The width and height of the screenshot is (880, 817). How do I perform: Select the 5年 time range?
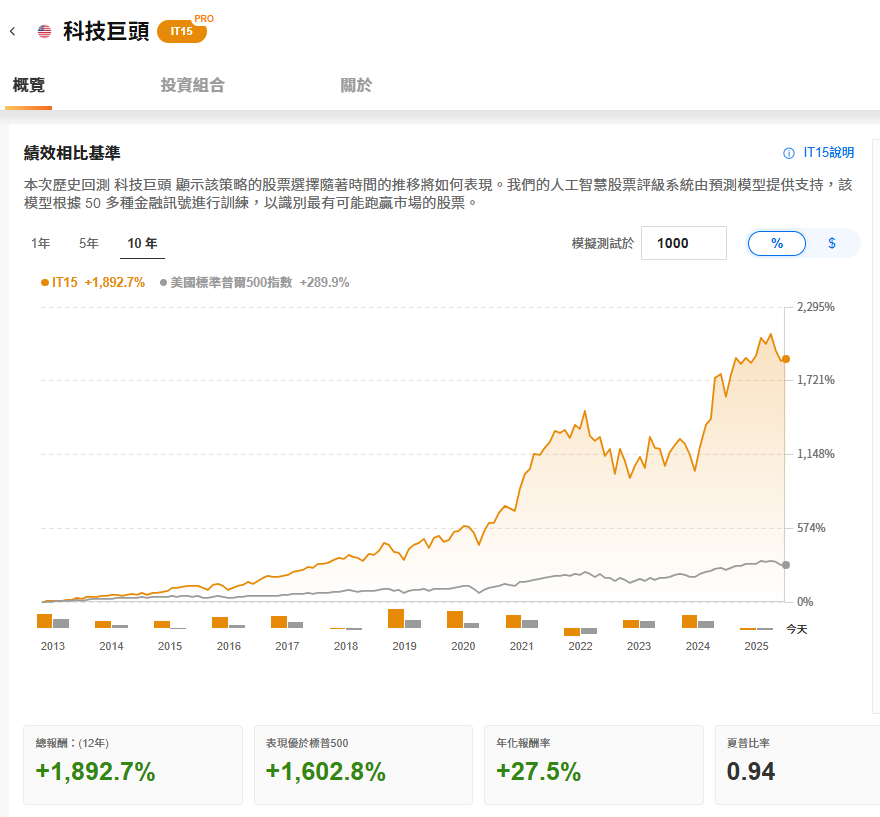tap(89, 244)
